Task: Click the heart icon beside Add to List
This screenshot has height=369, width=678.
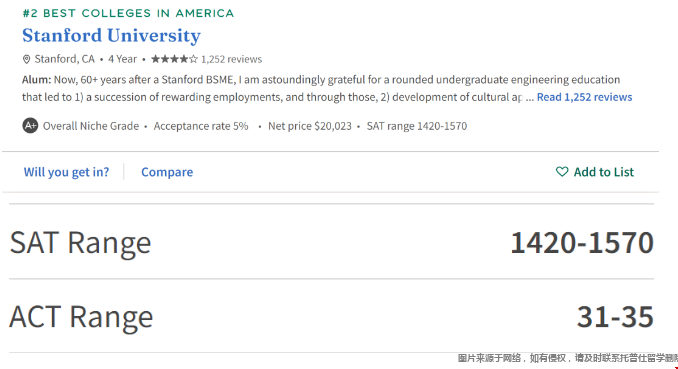Action: pos(562,172)
